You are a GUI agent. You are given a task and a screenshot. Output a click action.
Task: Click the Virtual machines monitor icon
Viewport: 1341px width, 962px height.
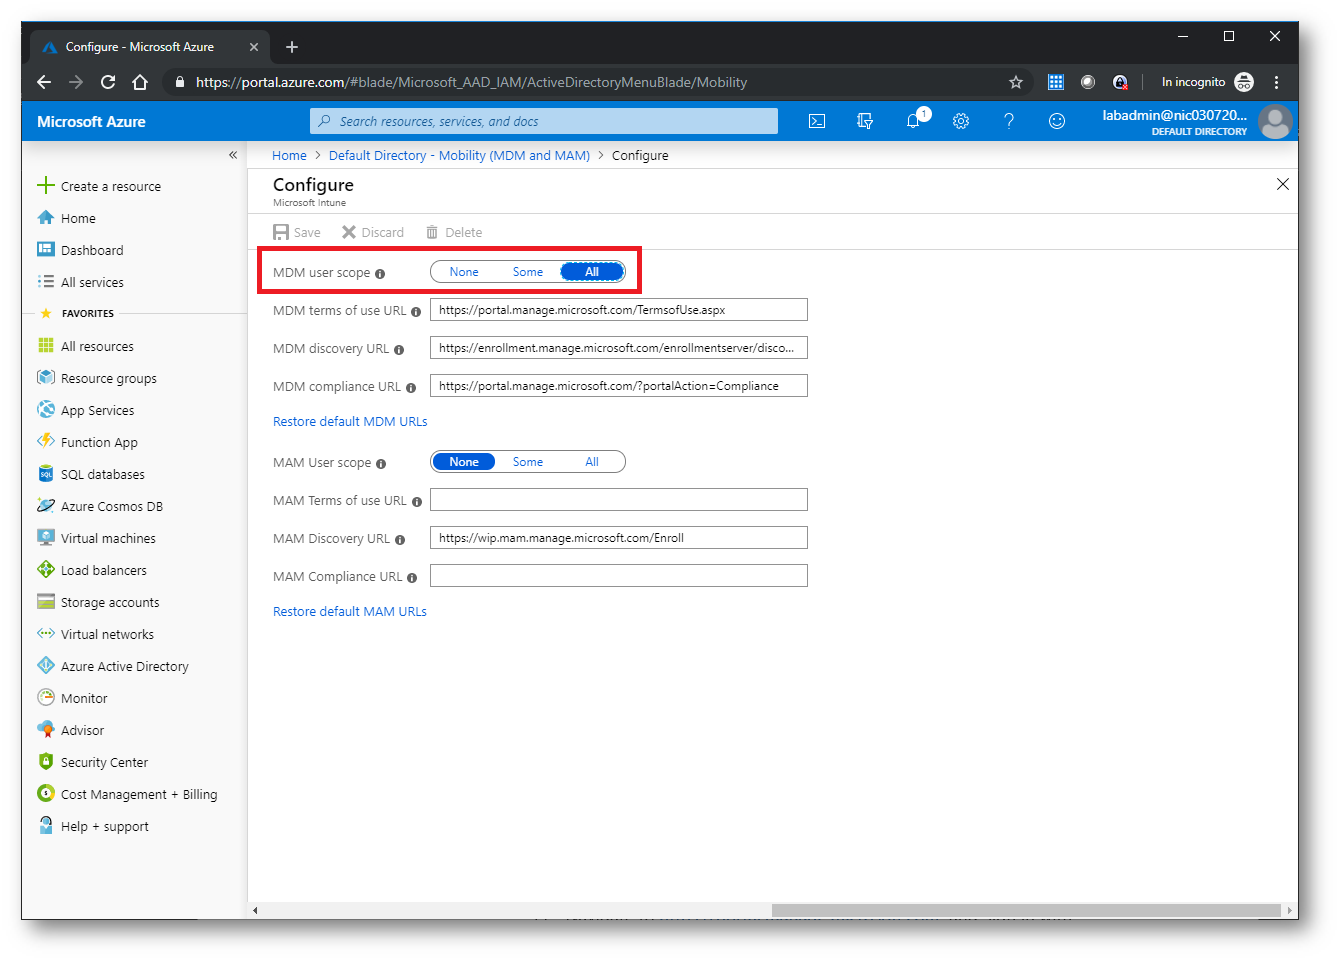(x=45, y=538)
